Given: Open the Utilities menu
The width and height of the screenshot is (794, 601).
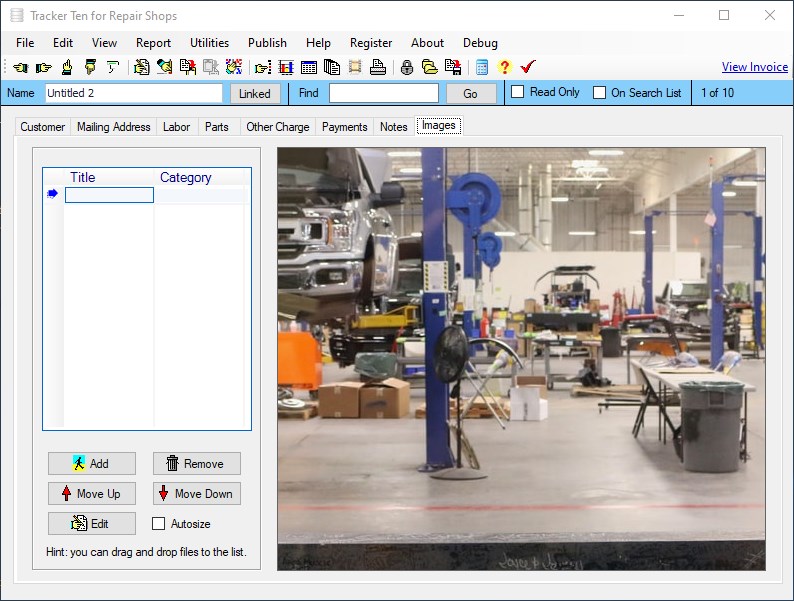Looking at the screenshot, I should click(209, 43).
